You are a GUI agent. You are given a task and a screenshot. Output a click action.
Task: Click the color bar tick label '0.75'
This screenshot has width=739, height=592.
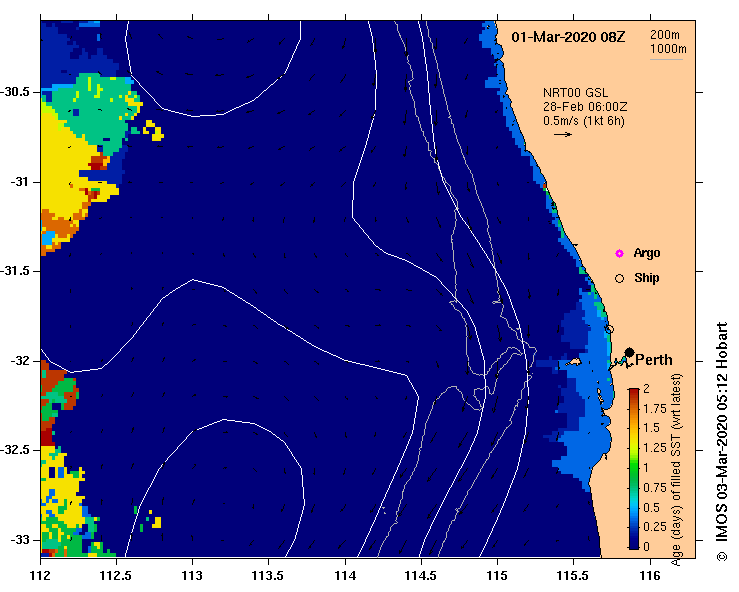[x=655, y=487]
